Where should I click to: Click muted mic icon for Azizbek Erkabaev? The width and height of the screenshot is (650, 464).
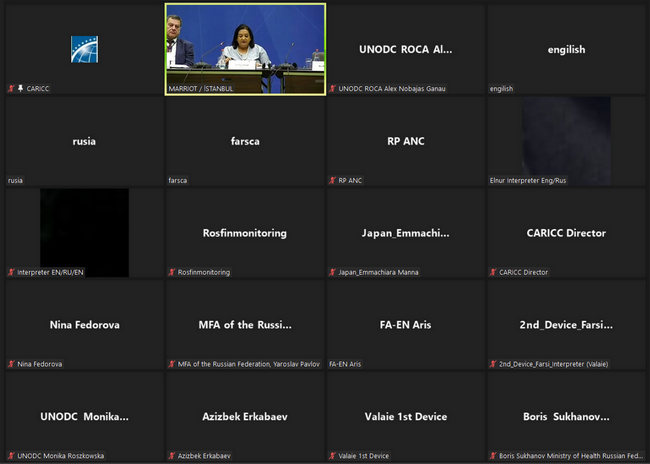(x=172, y=456)
